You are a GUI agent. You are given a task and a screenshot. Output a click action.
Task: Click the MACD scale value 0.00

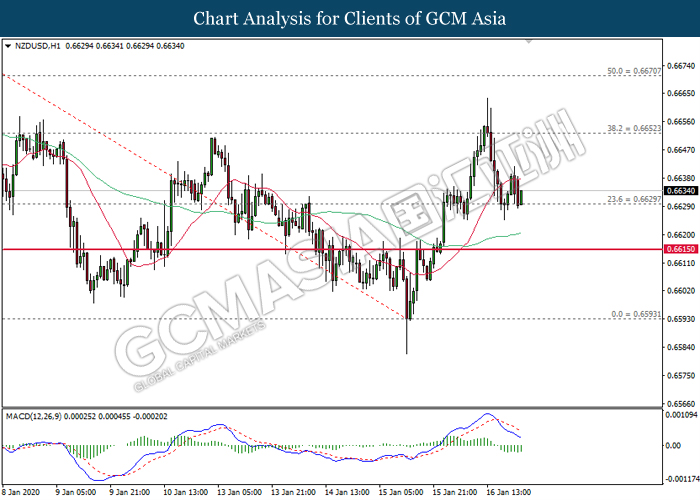coord(673,446)
